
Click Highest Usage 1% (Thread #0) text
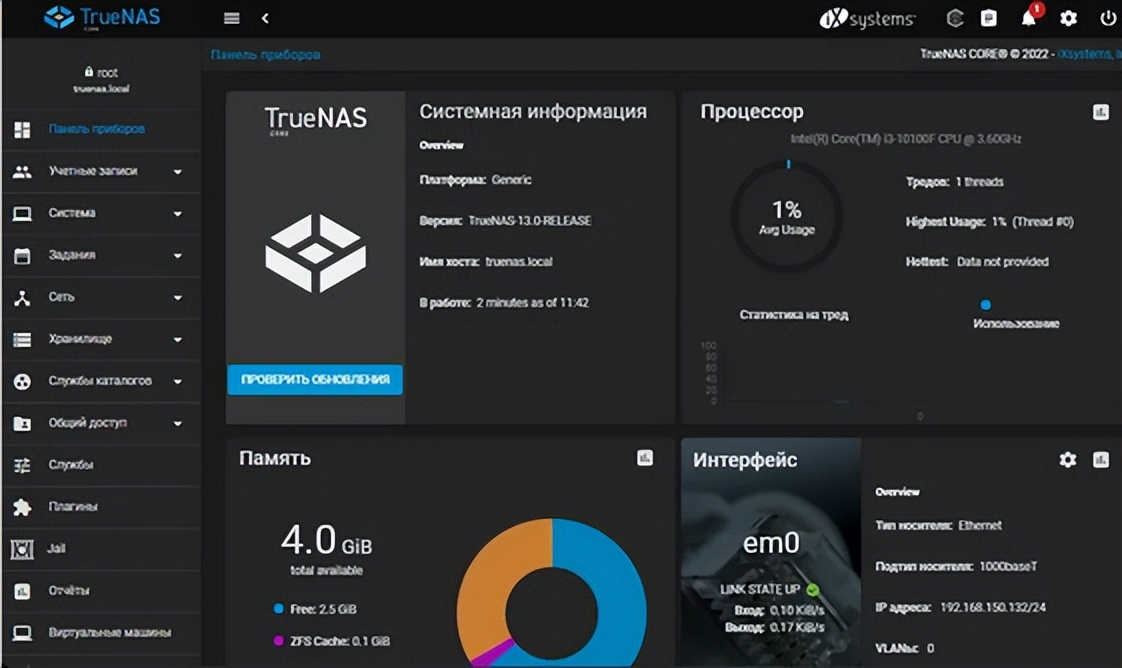tap(990, 222)
